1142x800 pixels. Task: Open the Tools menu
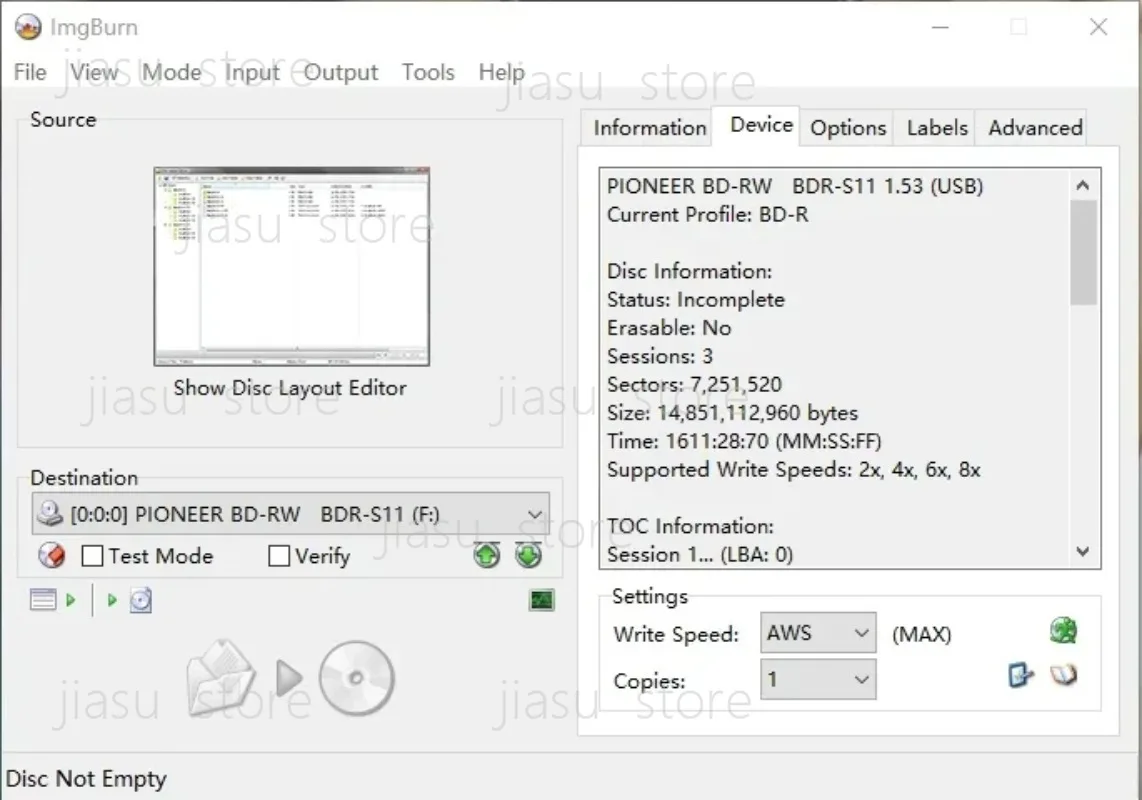(x=428, y=72)
